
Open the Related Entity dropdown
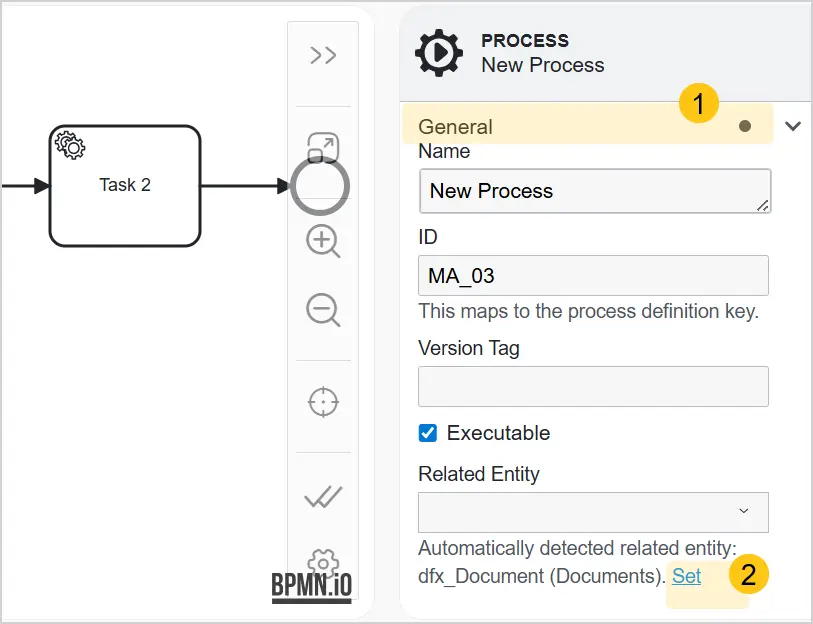click(x=593, y=512)
